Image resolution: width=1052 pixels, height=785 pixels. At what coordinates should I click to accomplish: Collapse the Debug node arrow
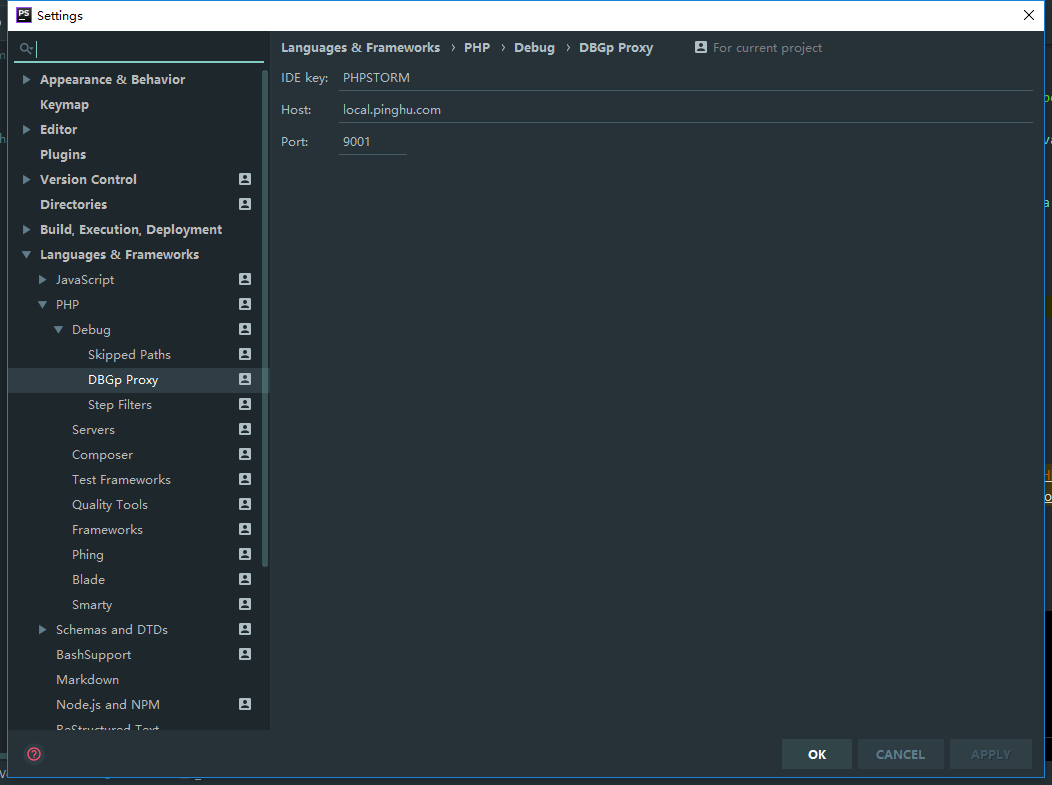click(x=58, y=329)
